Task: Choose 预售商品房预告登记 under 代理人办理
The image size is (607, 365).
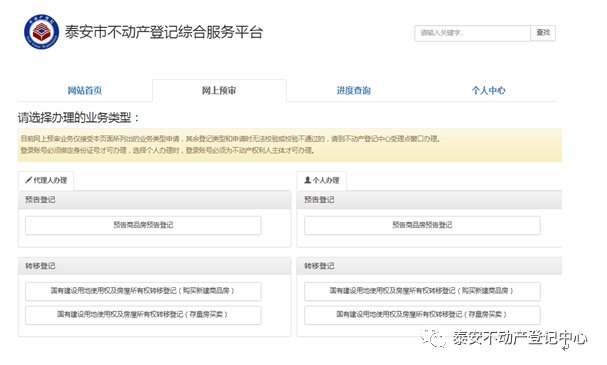Action: [143, 225]
